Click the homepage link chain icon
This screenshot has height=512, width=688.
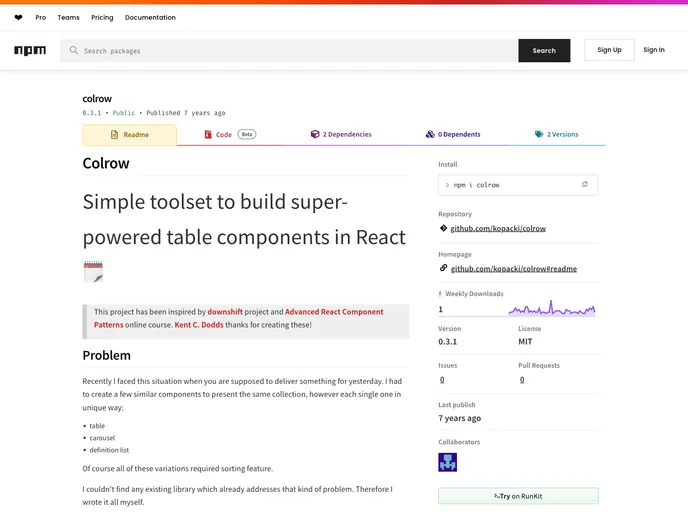443,268
